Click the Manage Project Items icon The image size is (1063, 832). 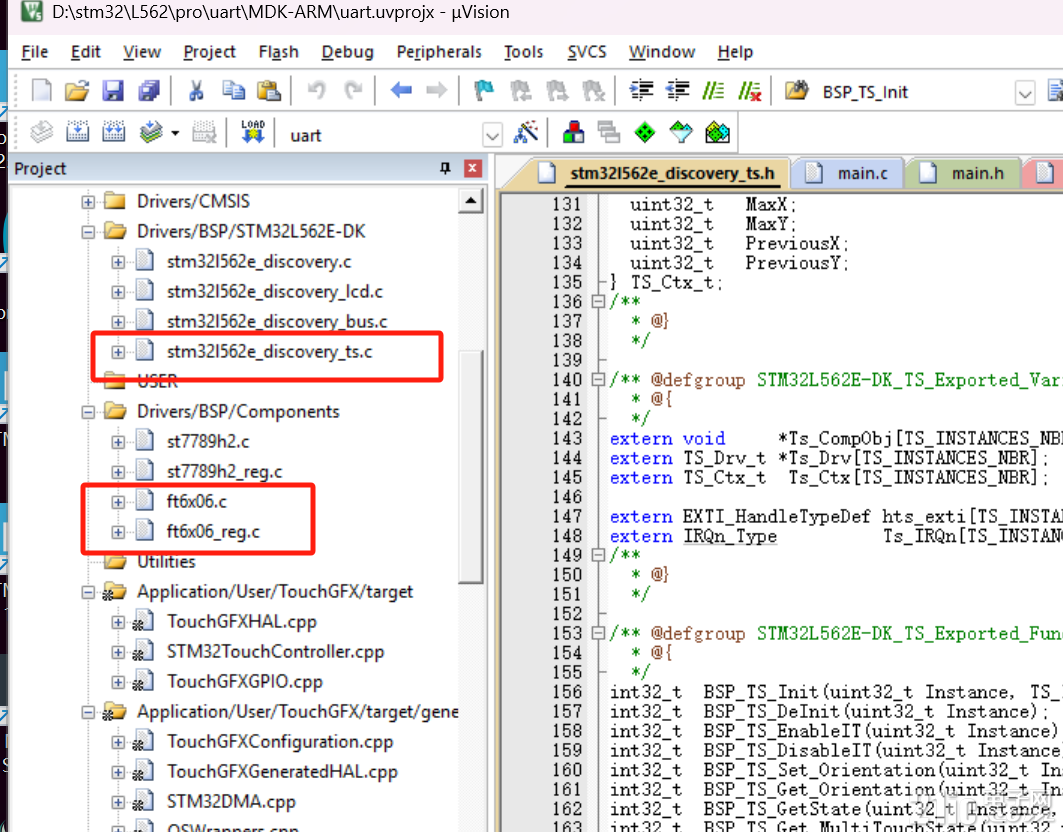574,132
